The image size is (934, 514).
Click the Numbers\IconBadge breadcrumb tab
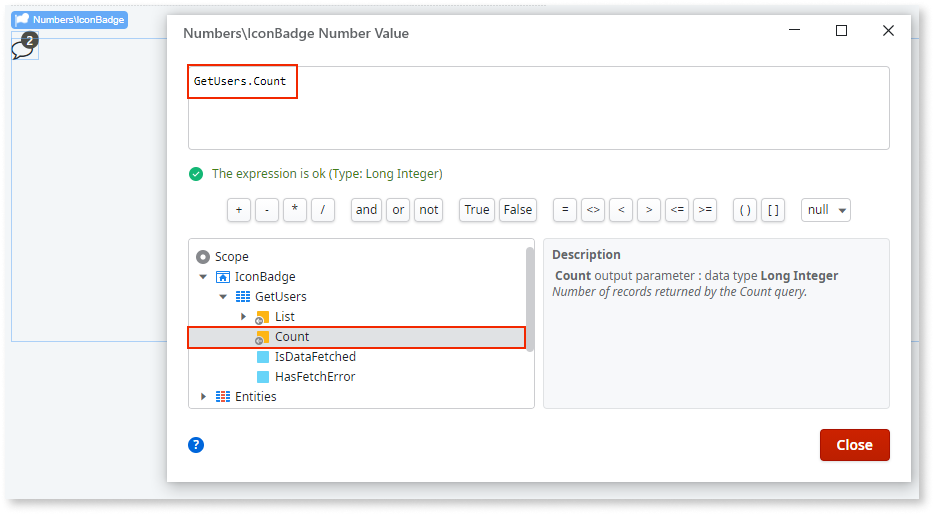pos(70,19)
